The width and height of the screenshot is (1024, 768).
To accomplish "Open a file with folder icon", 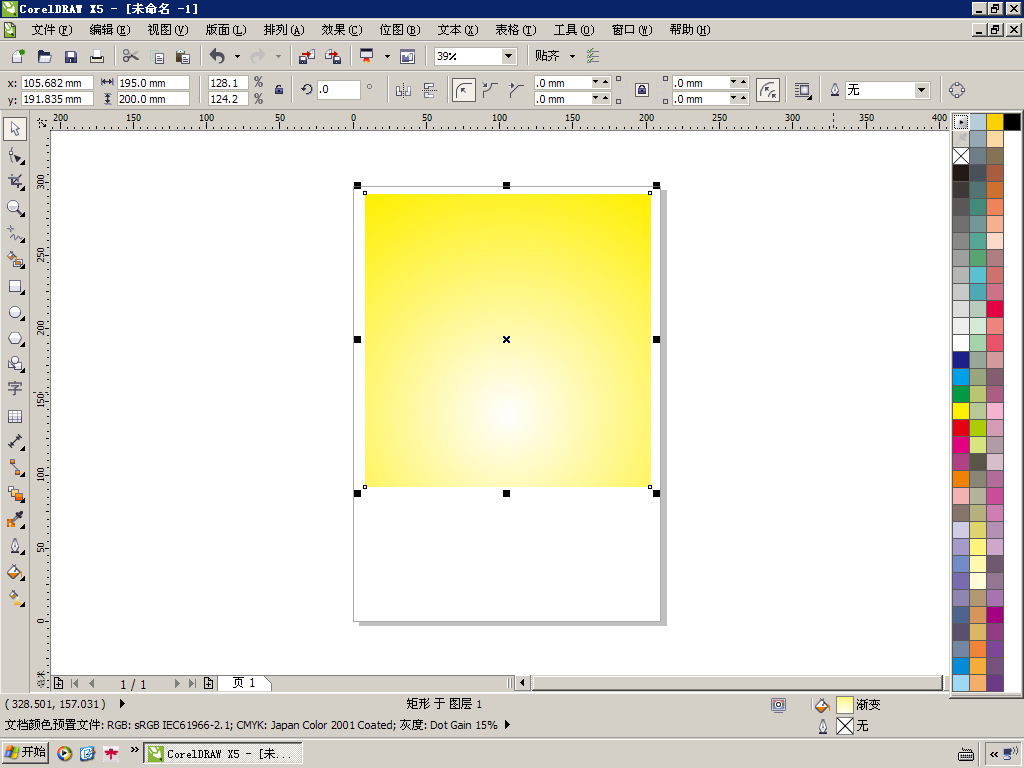I will coord(44,56).
